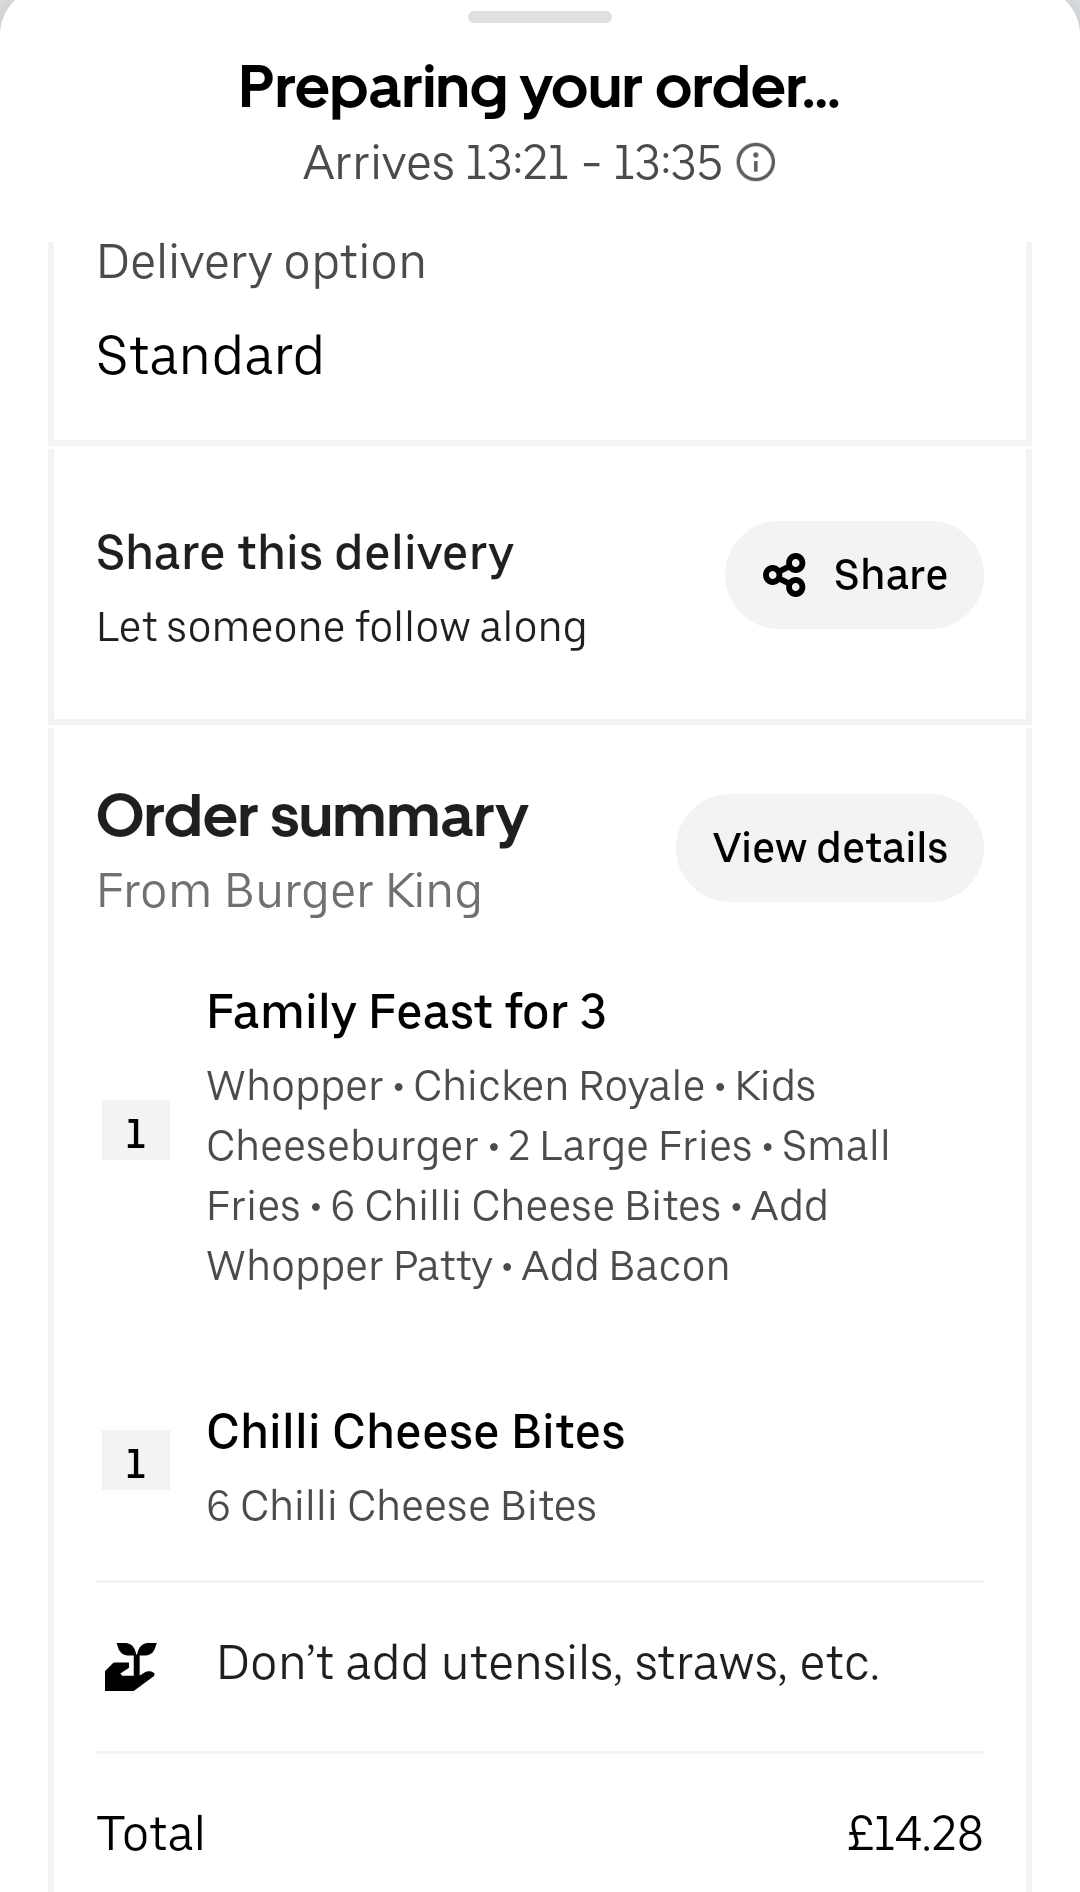
Task: Select the Chilli Cheese Bites item title
Action: tap(416, 1432)
